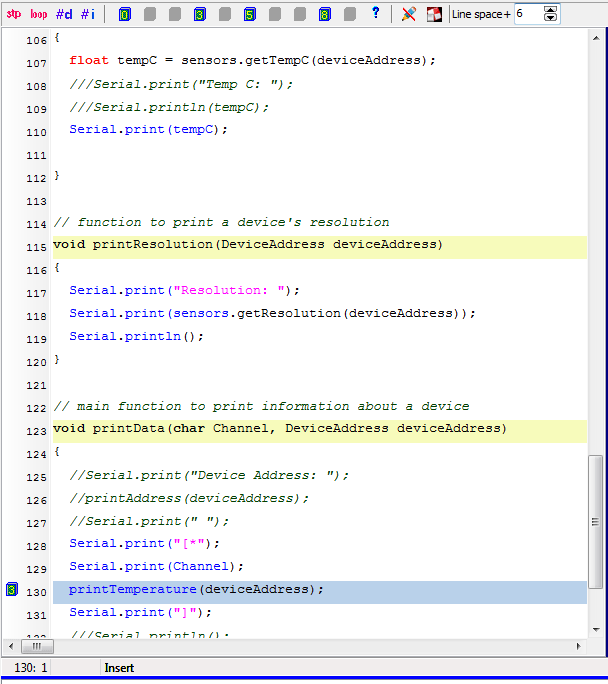Jump to bookmark 3 in toolbar
The image size is (608, 684).
[200, 14]
